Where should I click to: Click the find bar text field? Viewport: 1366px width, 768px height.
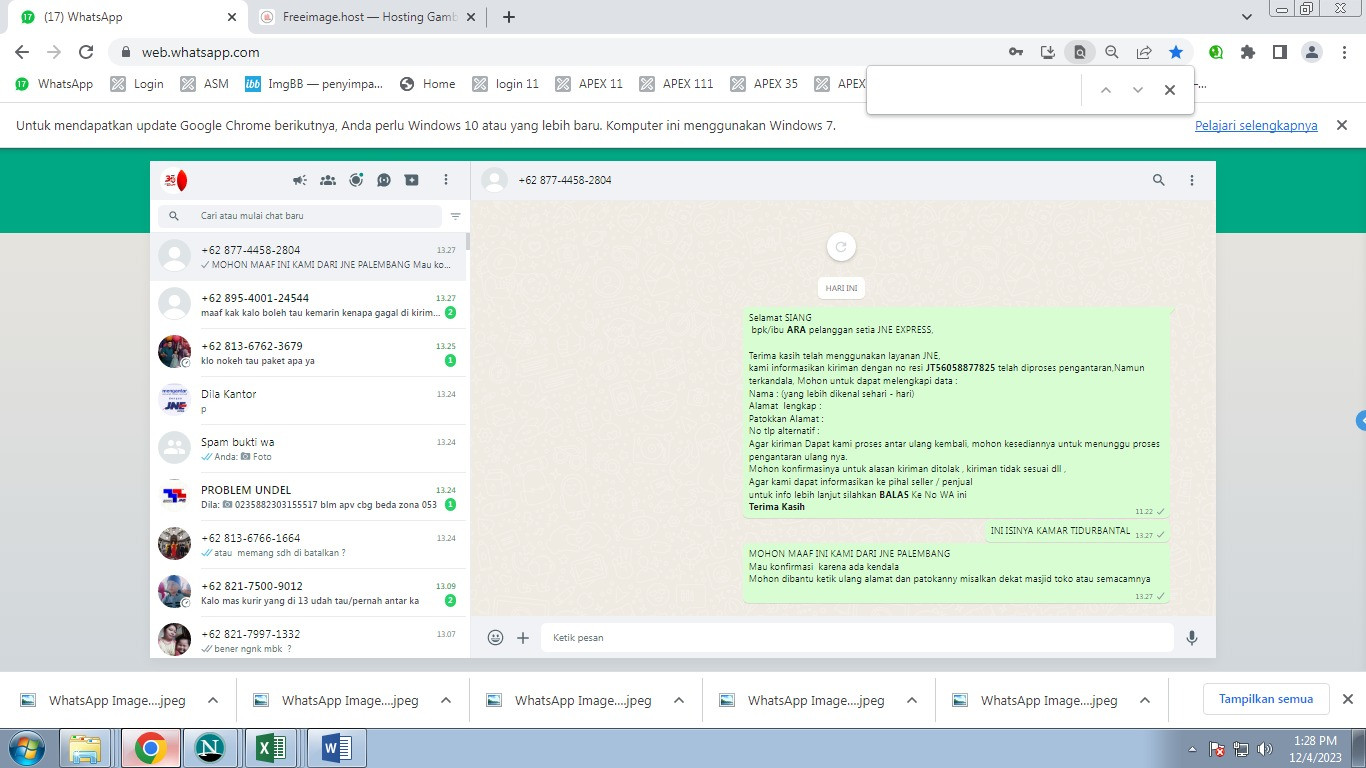977,90
